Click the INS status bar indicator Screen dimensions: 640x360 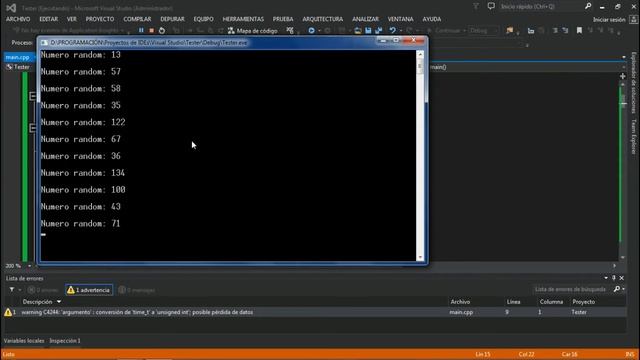tap(630, 354)
